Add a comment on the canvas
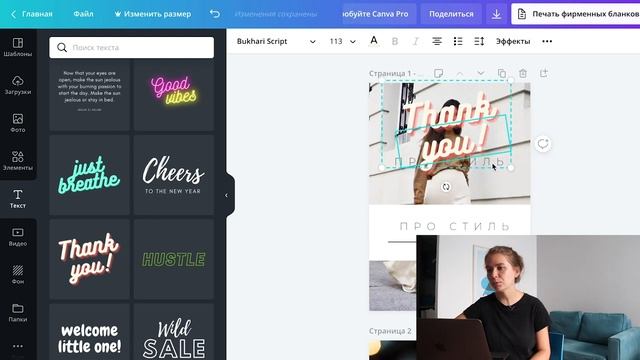The image size is (640, 360). click(542, 144)
